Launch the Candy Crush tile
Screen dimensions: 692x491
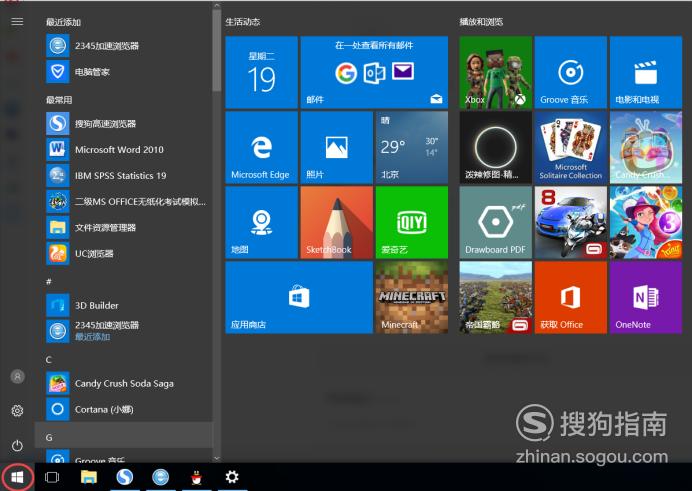coord(646,147)
